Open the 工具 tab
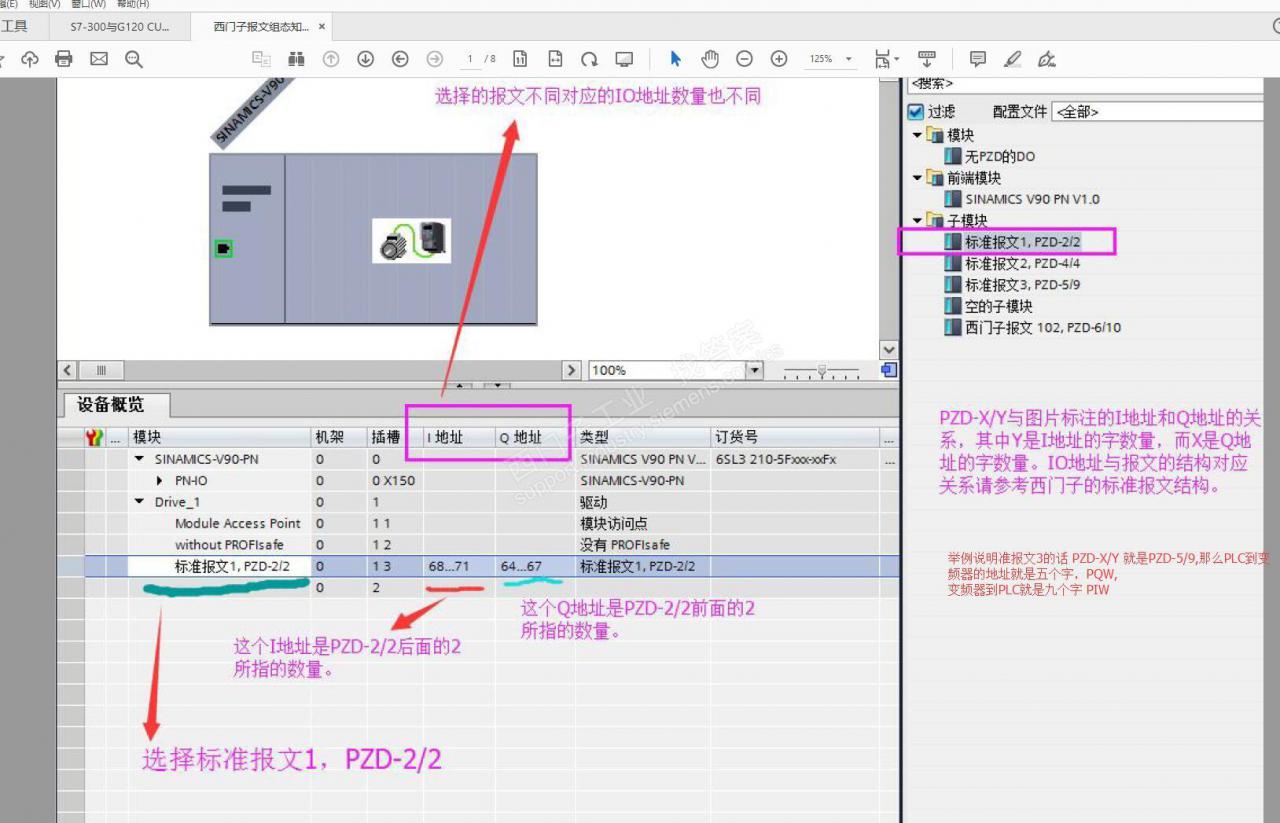The image size is (1280, 823). [x=15, y=27]
